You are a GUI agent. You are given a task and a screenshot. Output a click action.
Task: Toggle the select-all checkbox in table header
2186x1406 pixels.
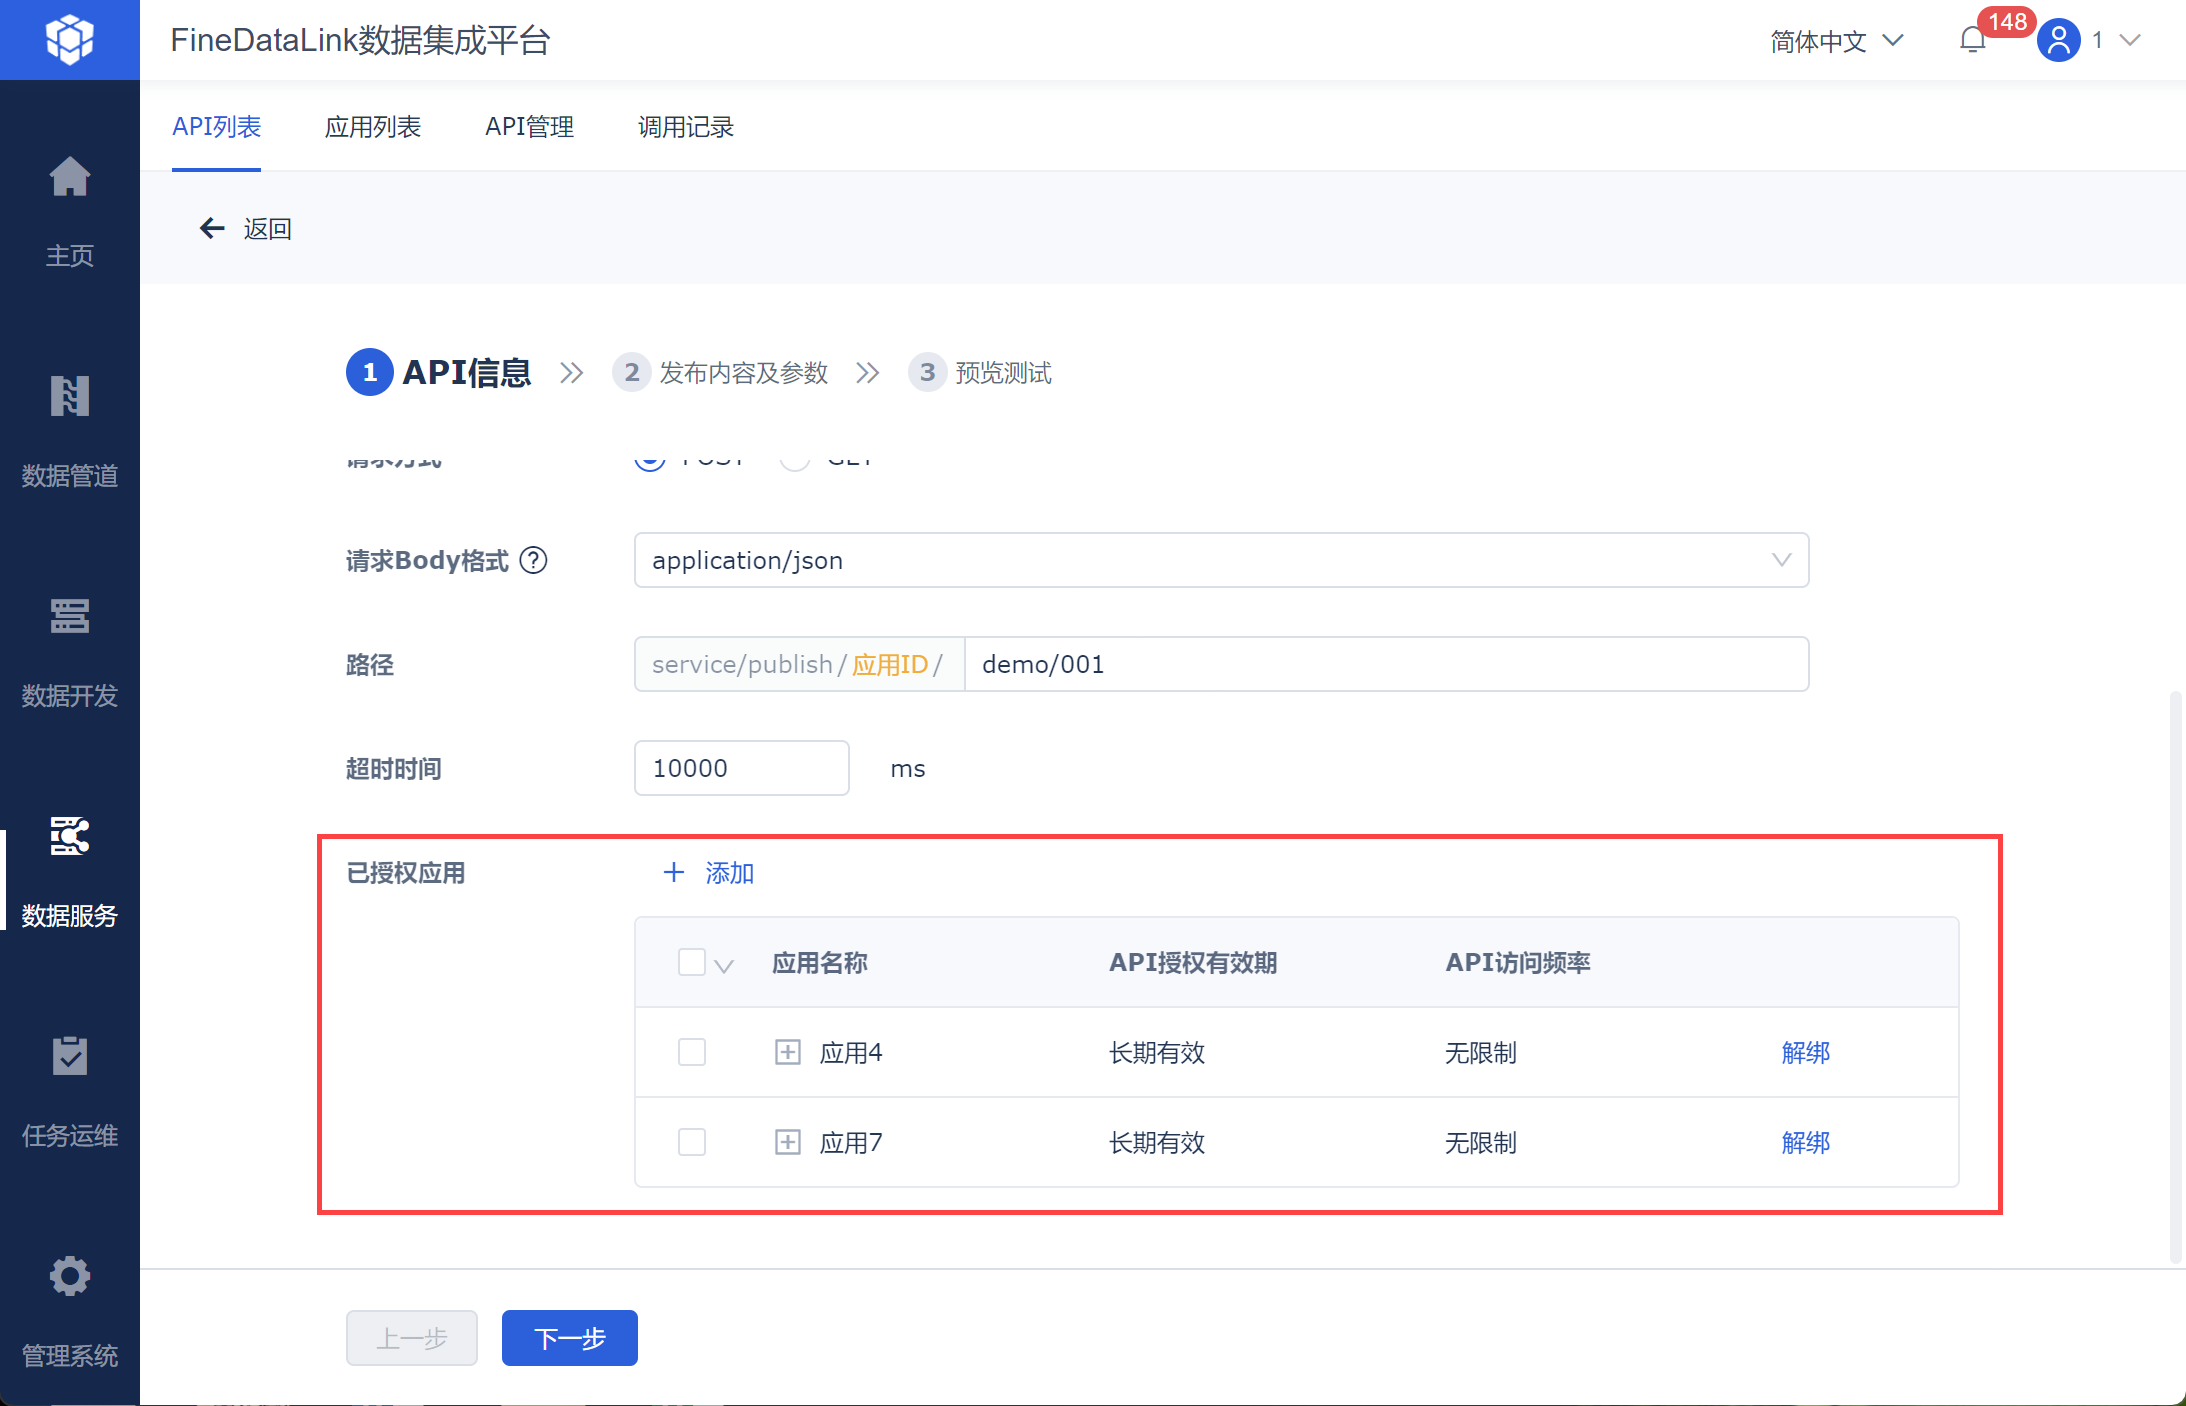[x=692, y=962]
